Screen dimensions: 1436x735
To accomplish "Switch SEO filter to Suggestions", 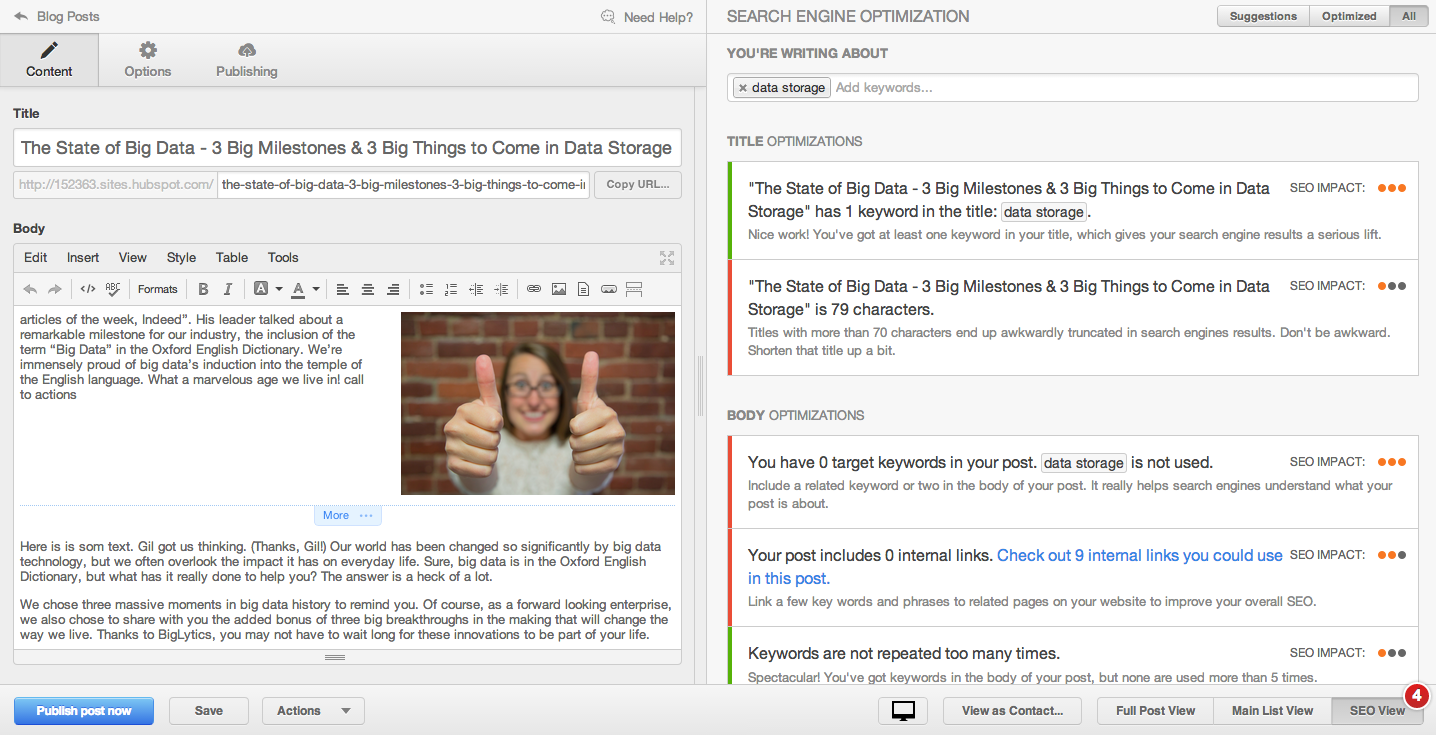I will tap(1263, 16).
